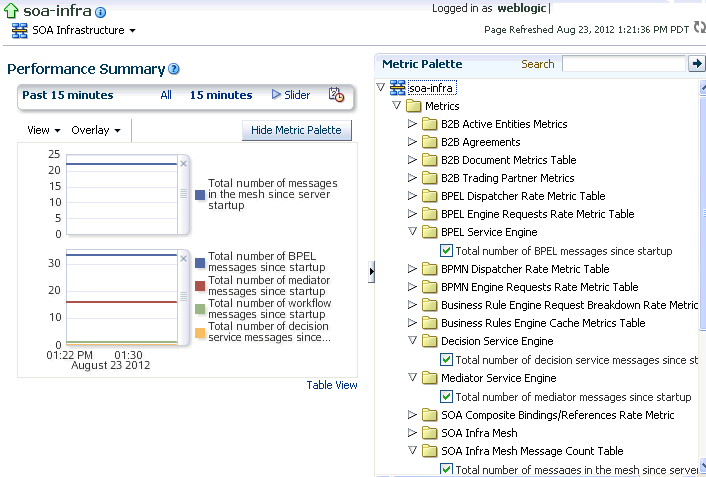Click the SOA Infra Mesh folder icon

[430, 433]
